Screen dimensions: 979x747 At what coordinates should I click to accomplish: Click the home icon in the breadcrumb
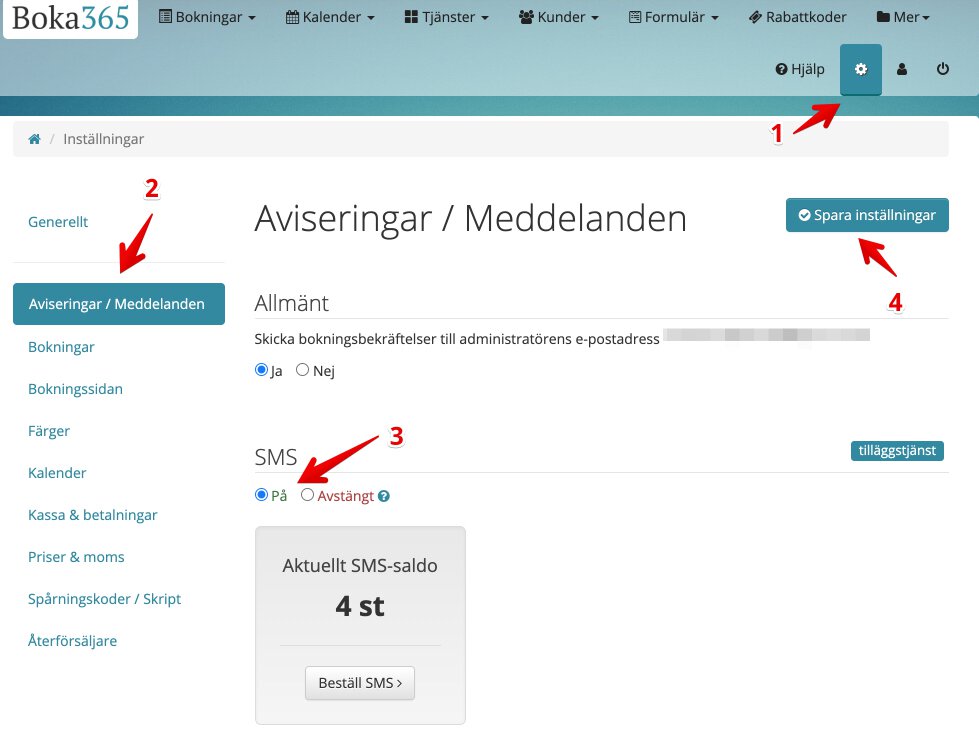click(x=34, y=138)
